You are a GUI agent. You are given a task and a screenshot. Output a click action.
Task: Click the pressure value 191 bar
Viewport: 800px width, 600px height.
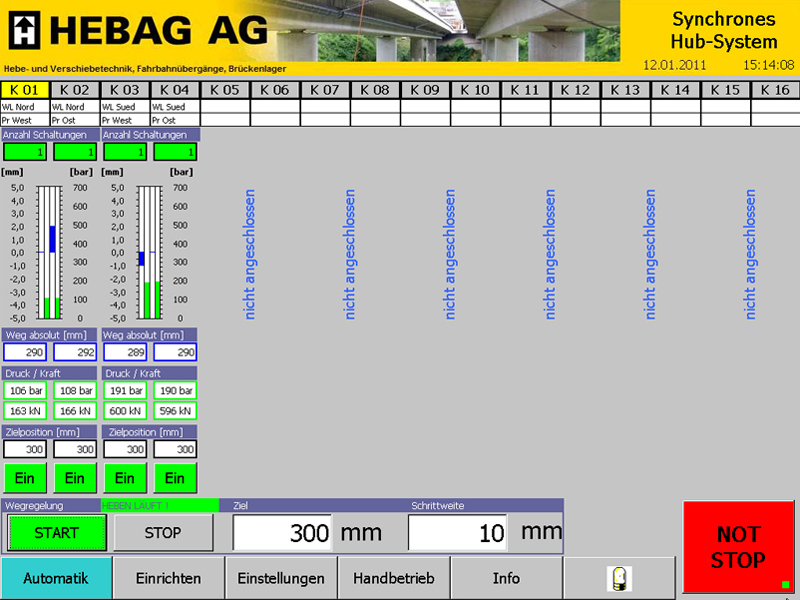pos(125,391)
